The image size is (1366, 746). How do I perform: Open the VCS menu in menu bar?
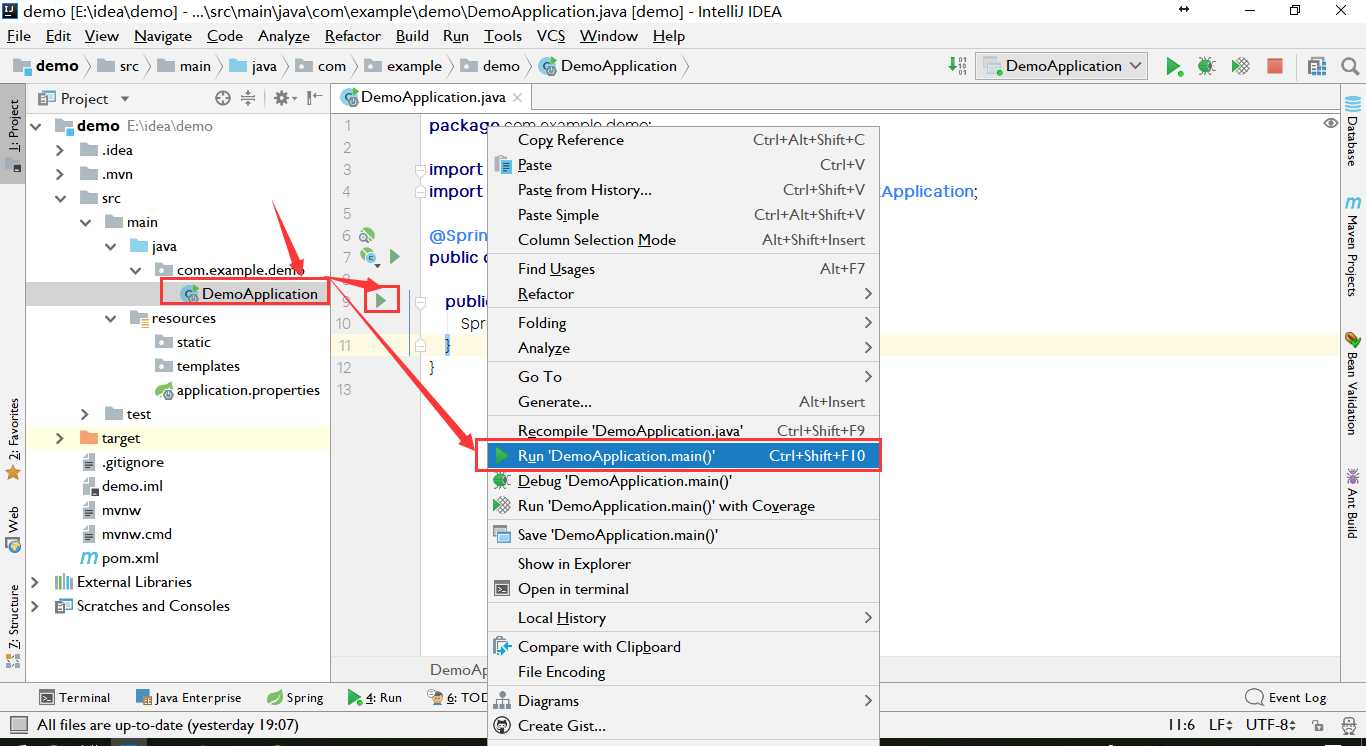point(551,36)
